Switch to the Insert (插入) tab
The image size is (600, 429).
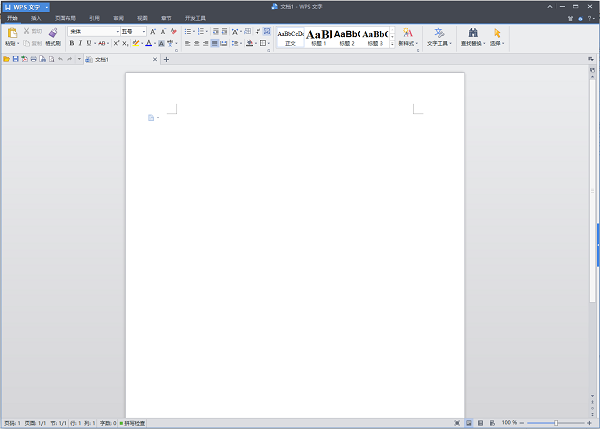click(x=36, y=18)
